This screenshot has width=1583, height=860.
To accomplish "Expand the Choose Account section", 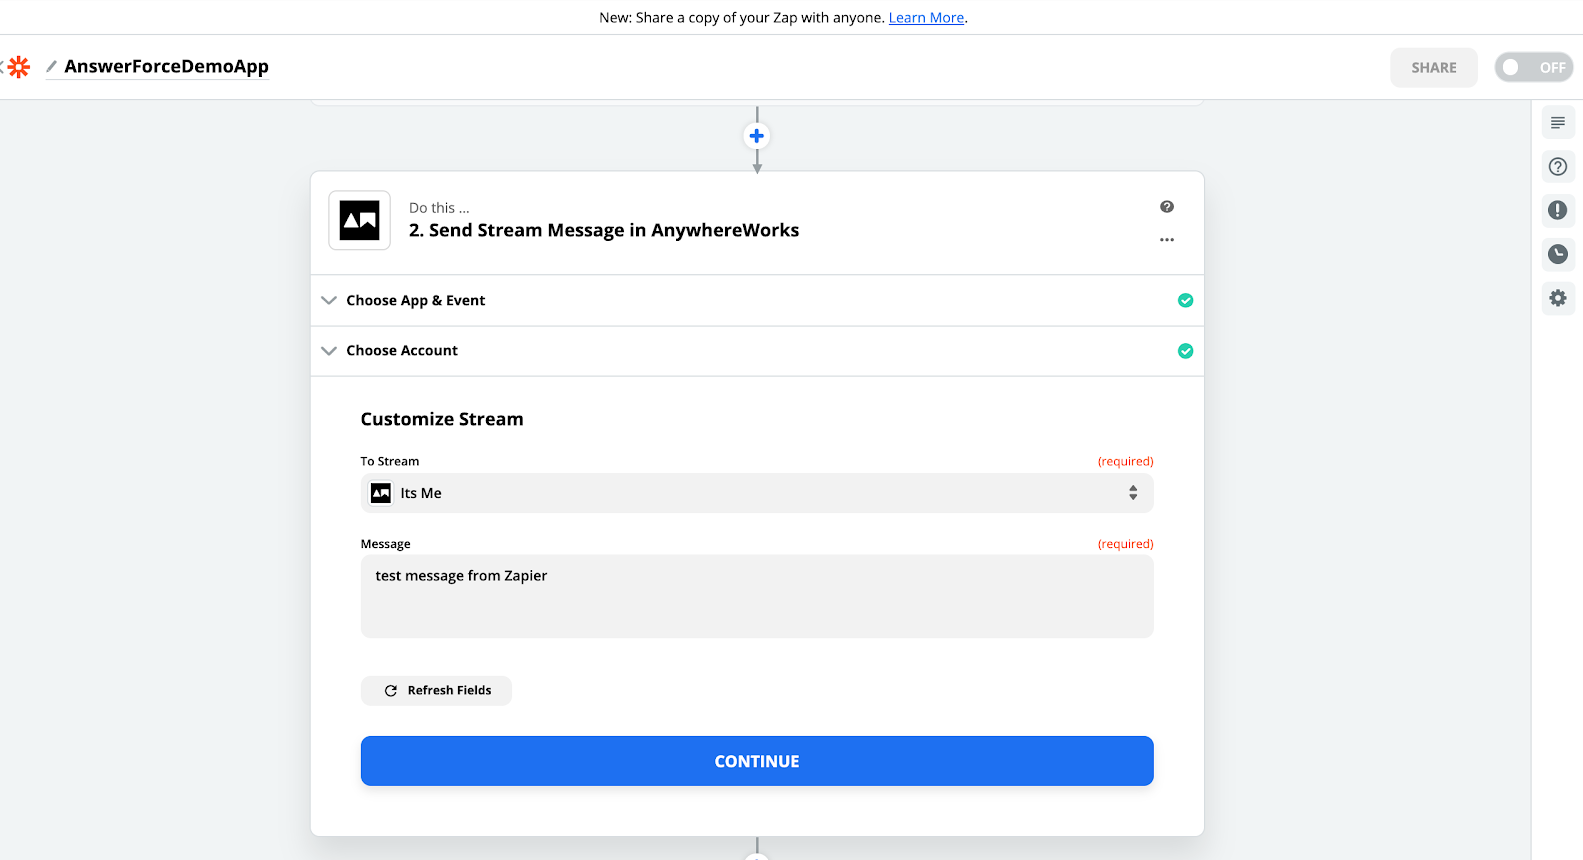I will tap(757, 351).
